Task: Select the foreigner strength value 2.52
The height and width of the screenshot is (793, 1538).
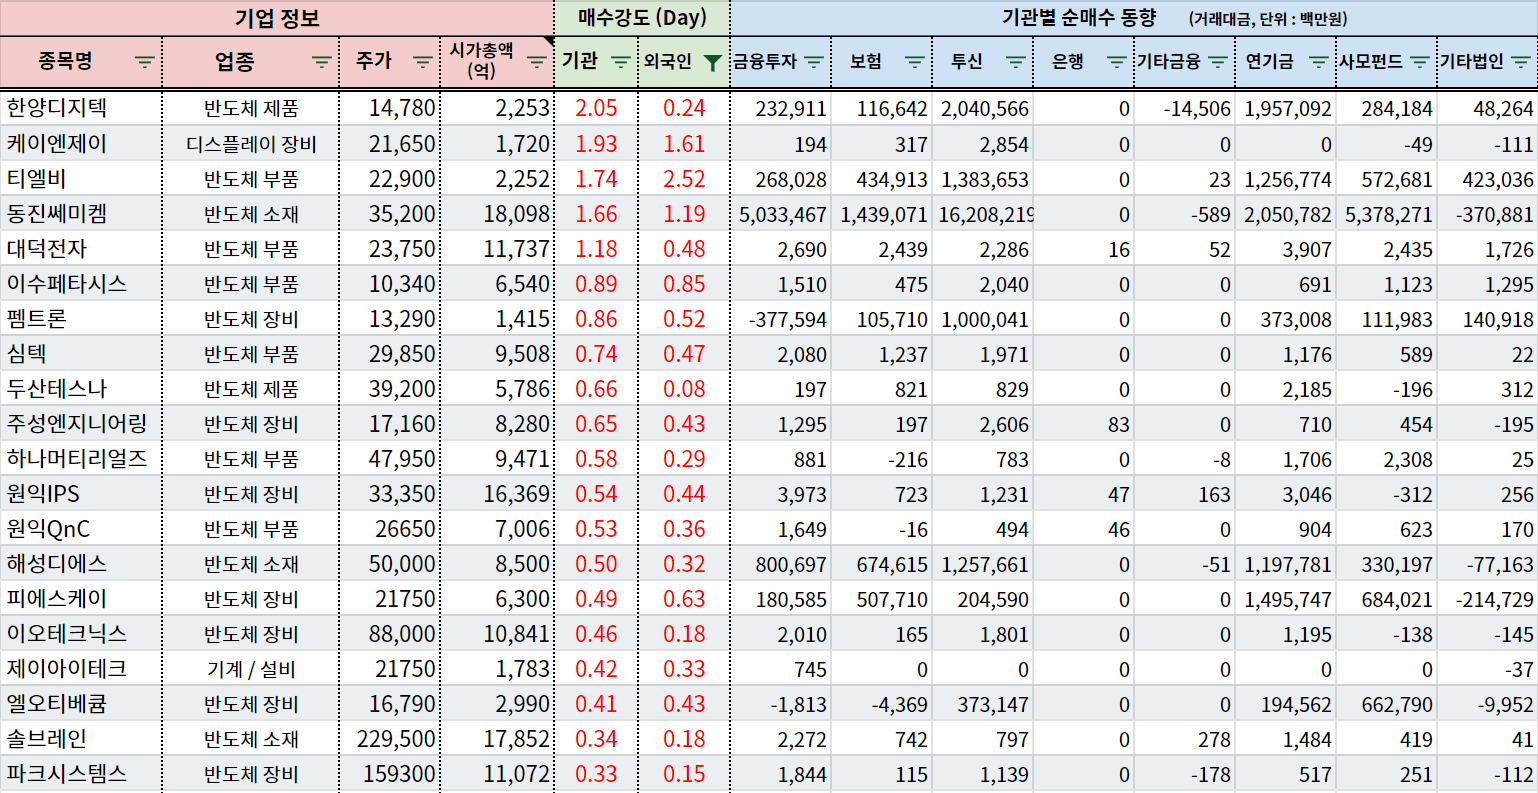Action: coord(684,178)
